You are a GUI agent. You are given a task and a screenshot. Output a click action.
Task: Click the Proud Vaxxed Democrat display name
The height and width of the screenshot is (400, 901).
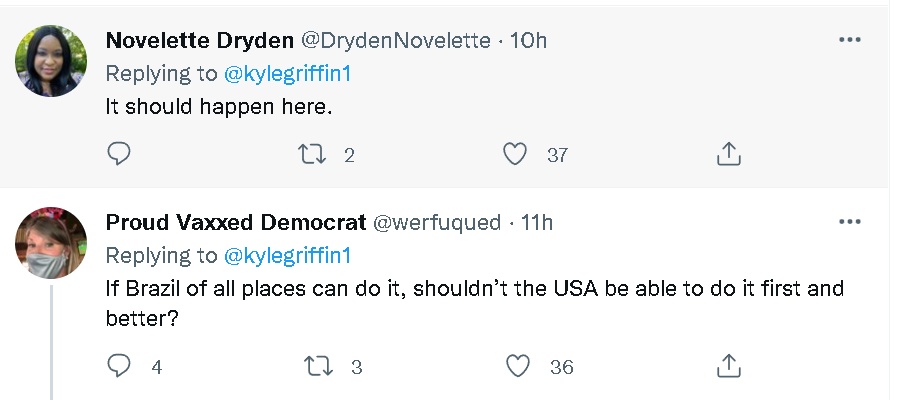point(235,222)
